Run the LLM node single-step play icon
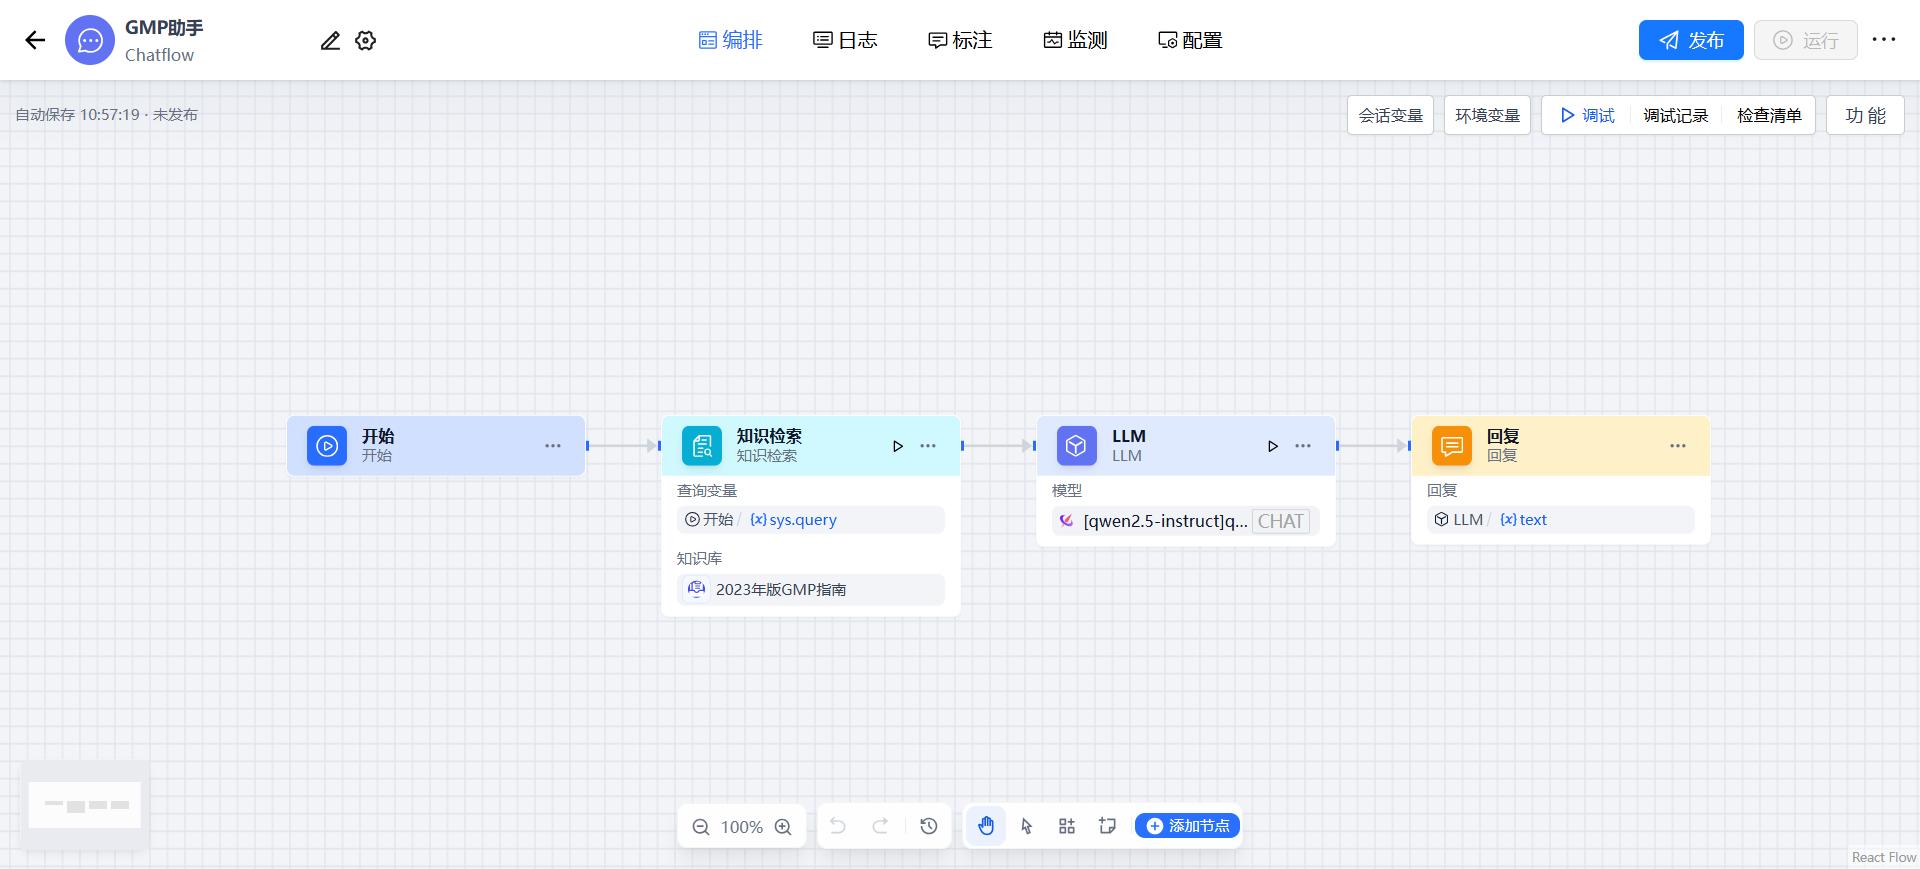This screenshot has width=1920, height=869. coord(1272,446)
